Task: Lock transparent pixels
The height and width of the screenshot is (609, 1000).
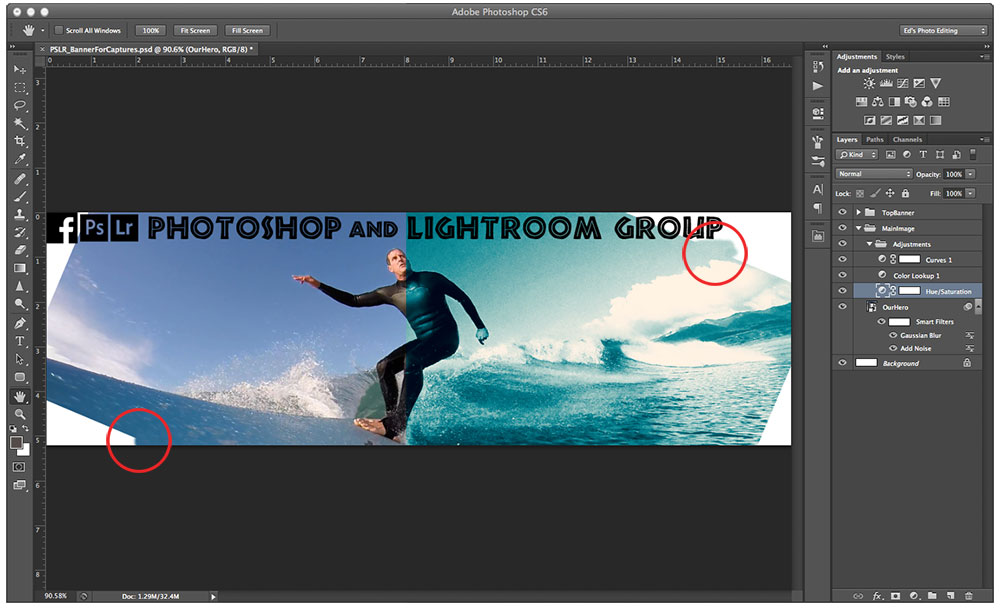Action: pyautogui.click(x=860, y=193)
